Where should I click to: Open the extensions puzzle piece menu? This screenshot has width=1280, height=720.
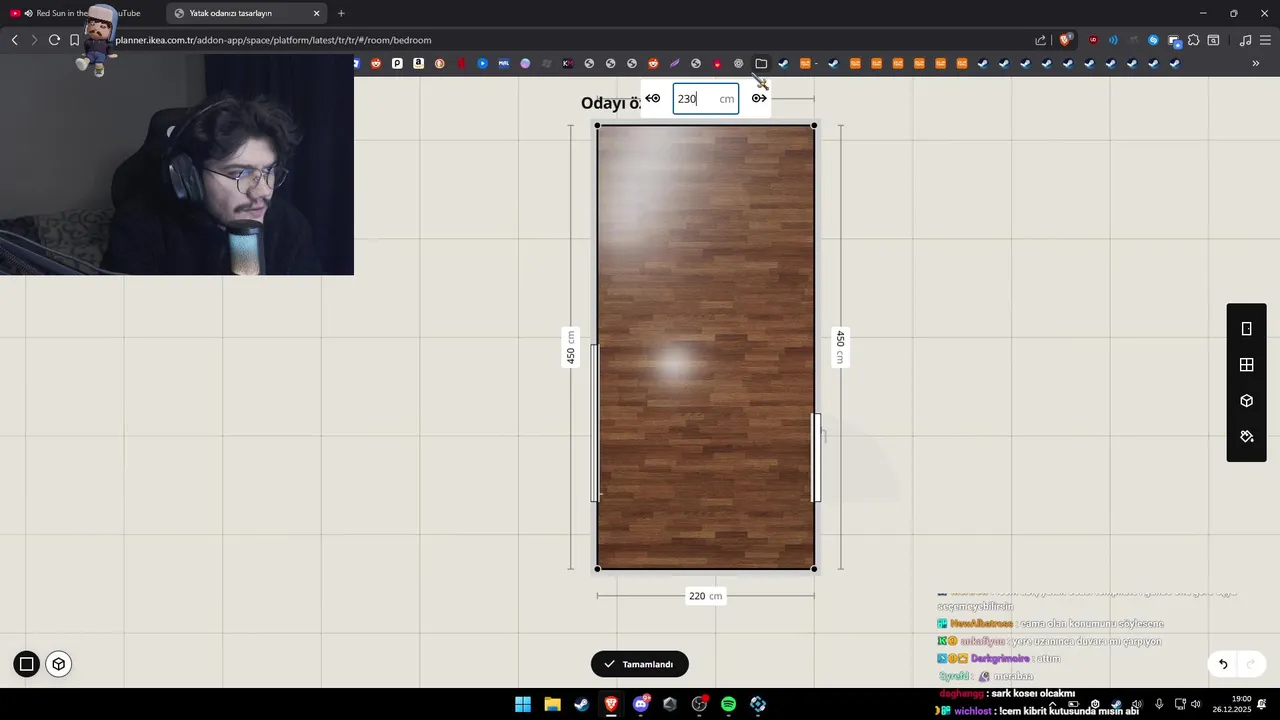[1193, 40]
